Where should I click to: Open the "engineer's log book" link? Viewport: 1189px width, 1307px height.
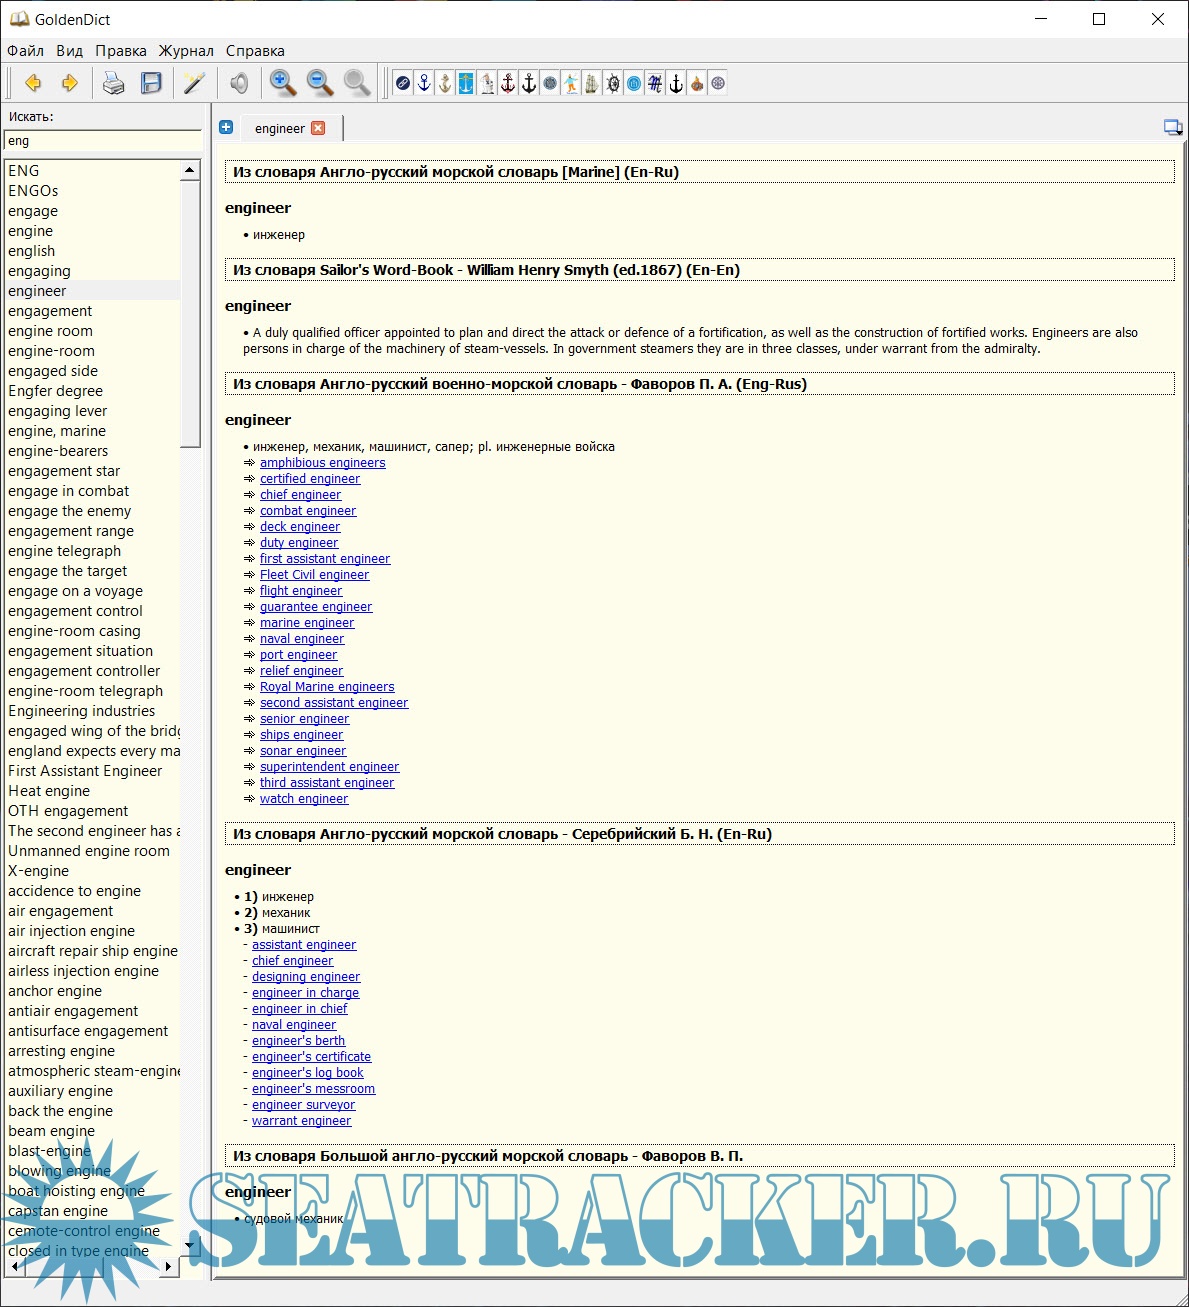307,1073
